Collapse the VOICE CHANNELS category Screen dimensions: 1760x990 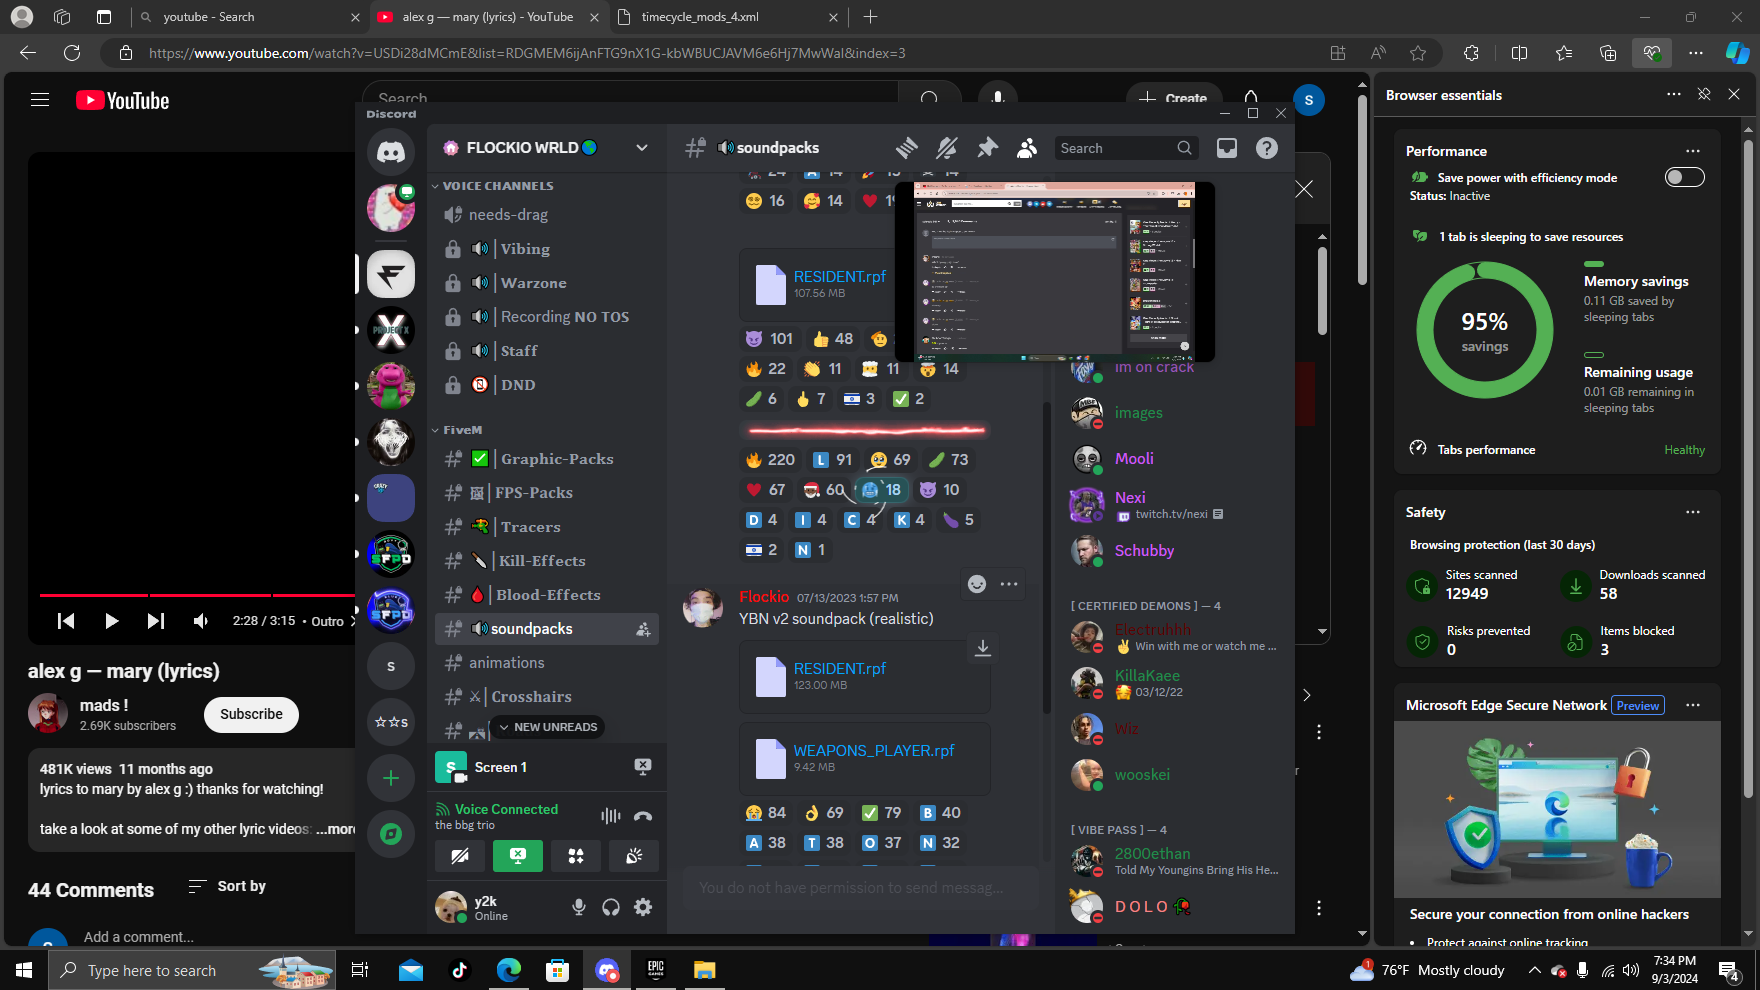click(x=492, y=186)
